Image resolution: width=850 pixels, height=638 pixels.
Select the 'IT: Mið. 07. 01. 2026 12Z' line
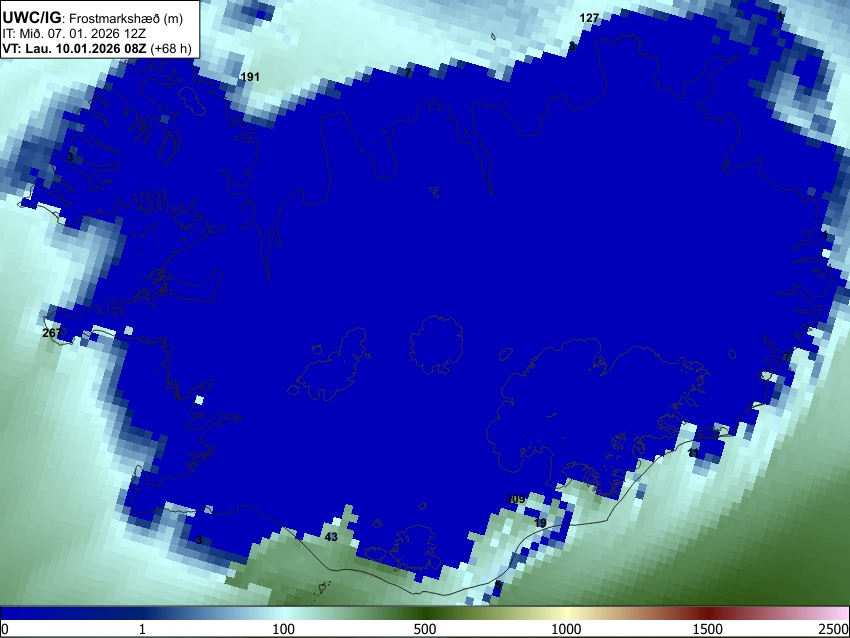pos(74,34)
